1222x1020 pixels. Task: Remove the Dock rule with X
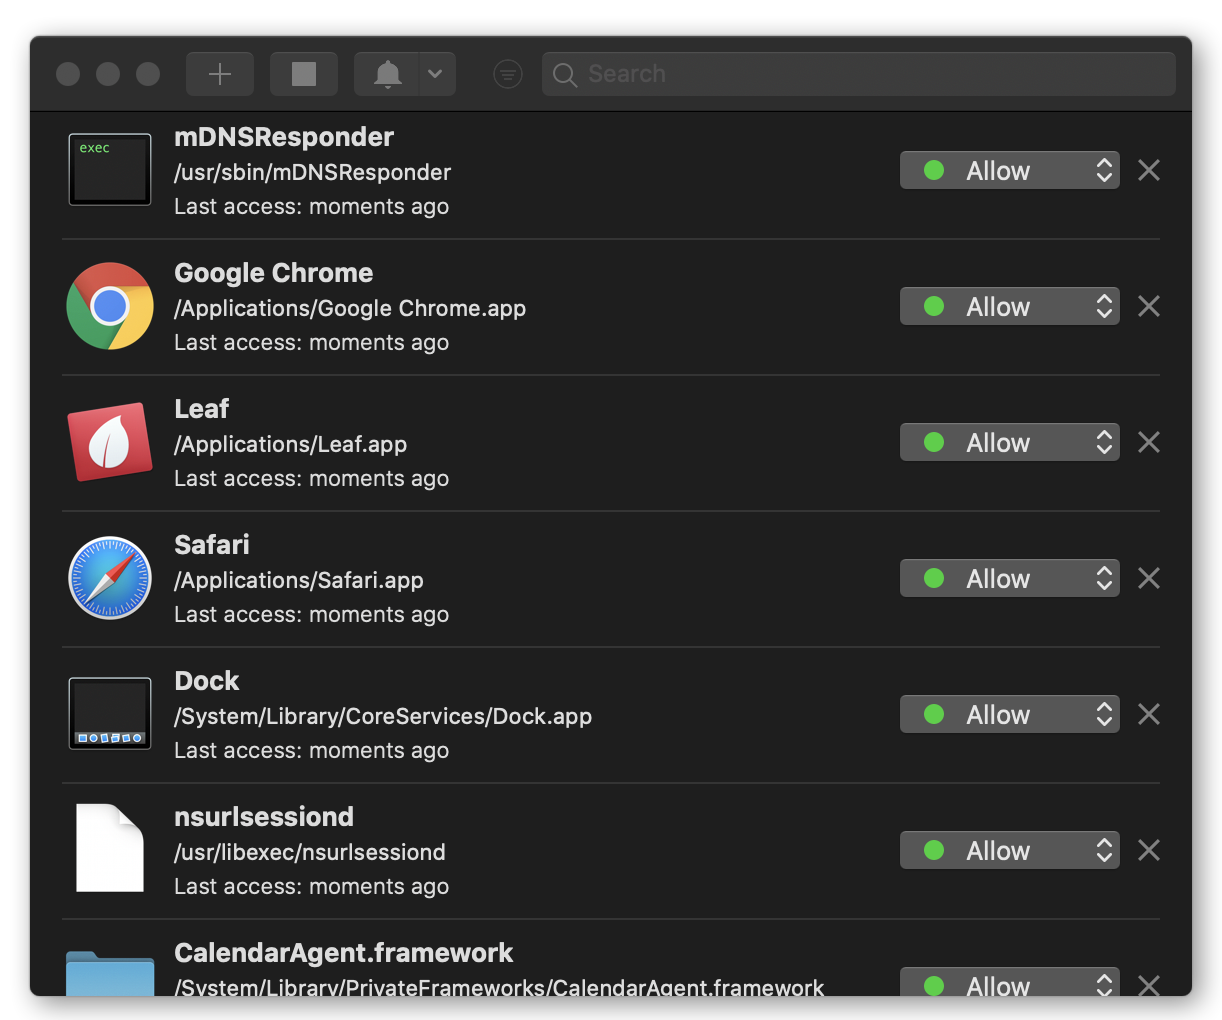(x=1149, y=714)
